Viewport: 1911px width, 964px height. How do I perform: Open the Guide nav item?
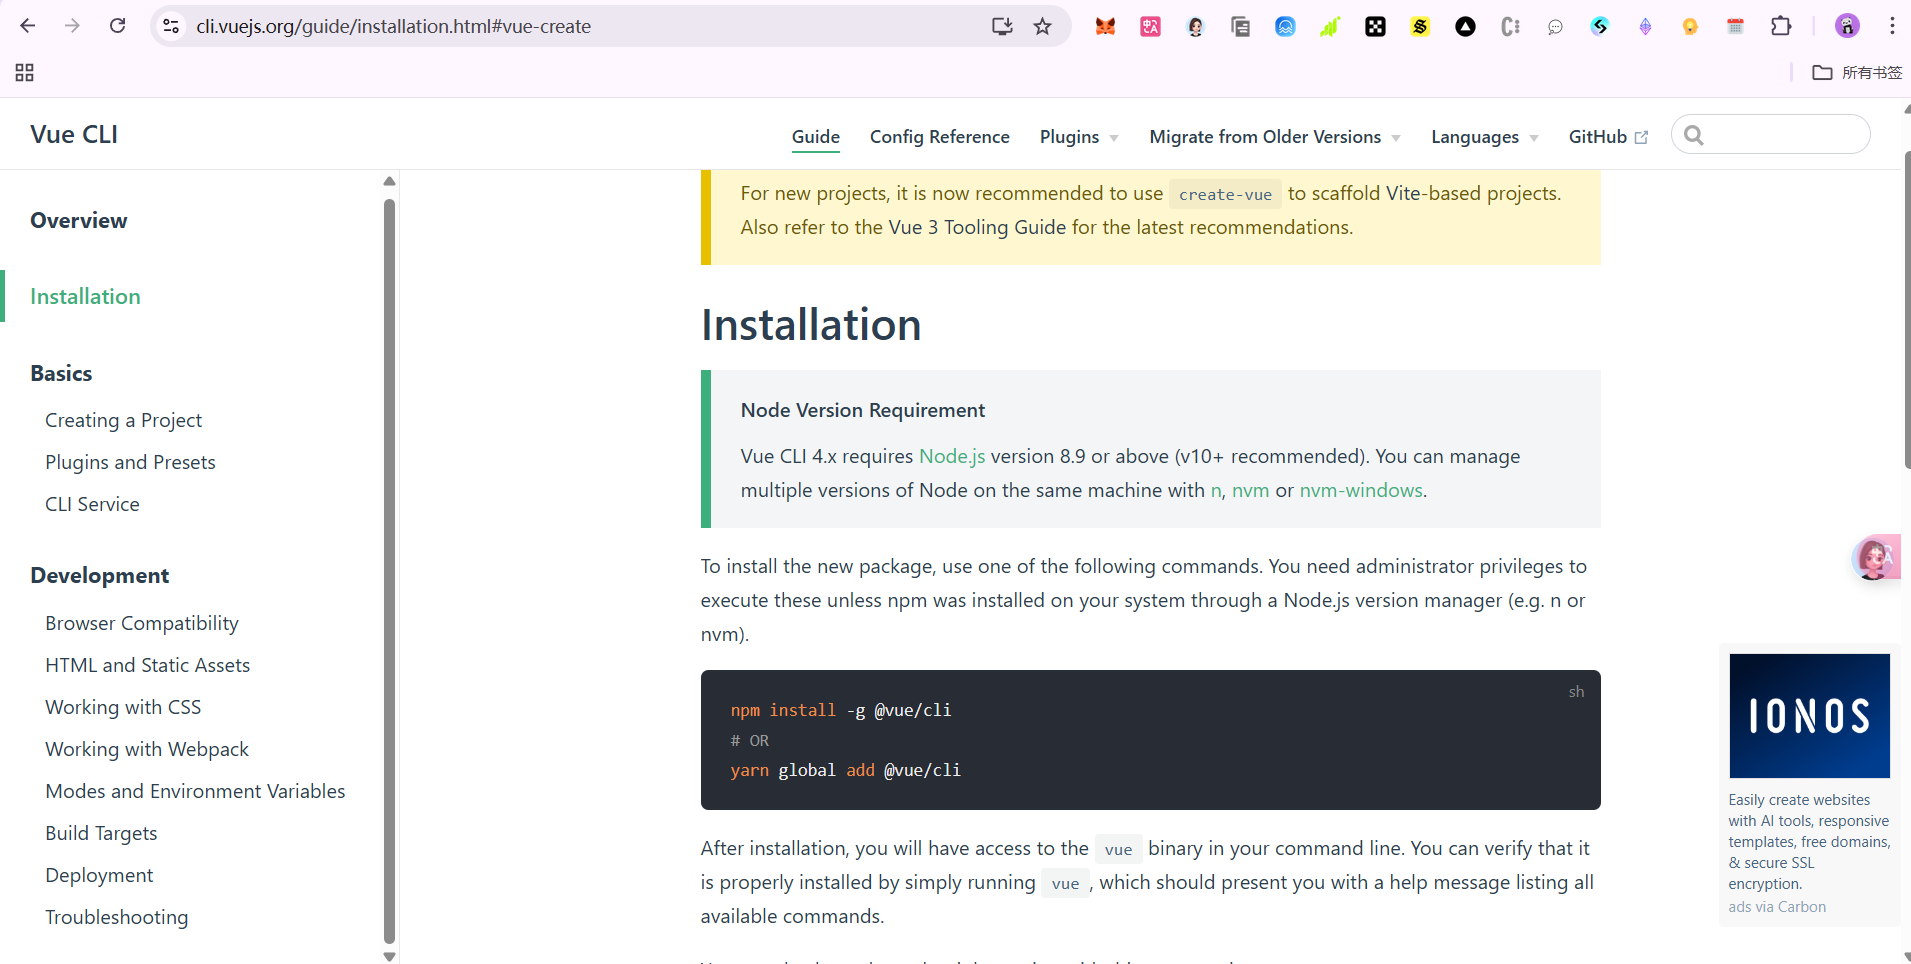(x=816, y=137)
